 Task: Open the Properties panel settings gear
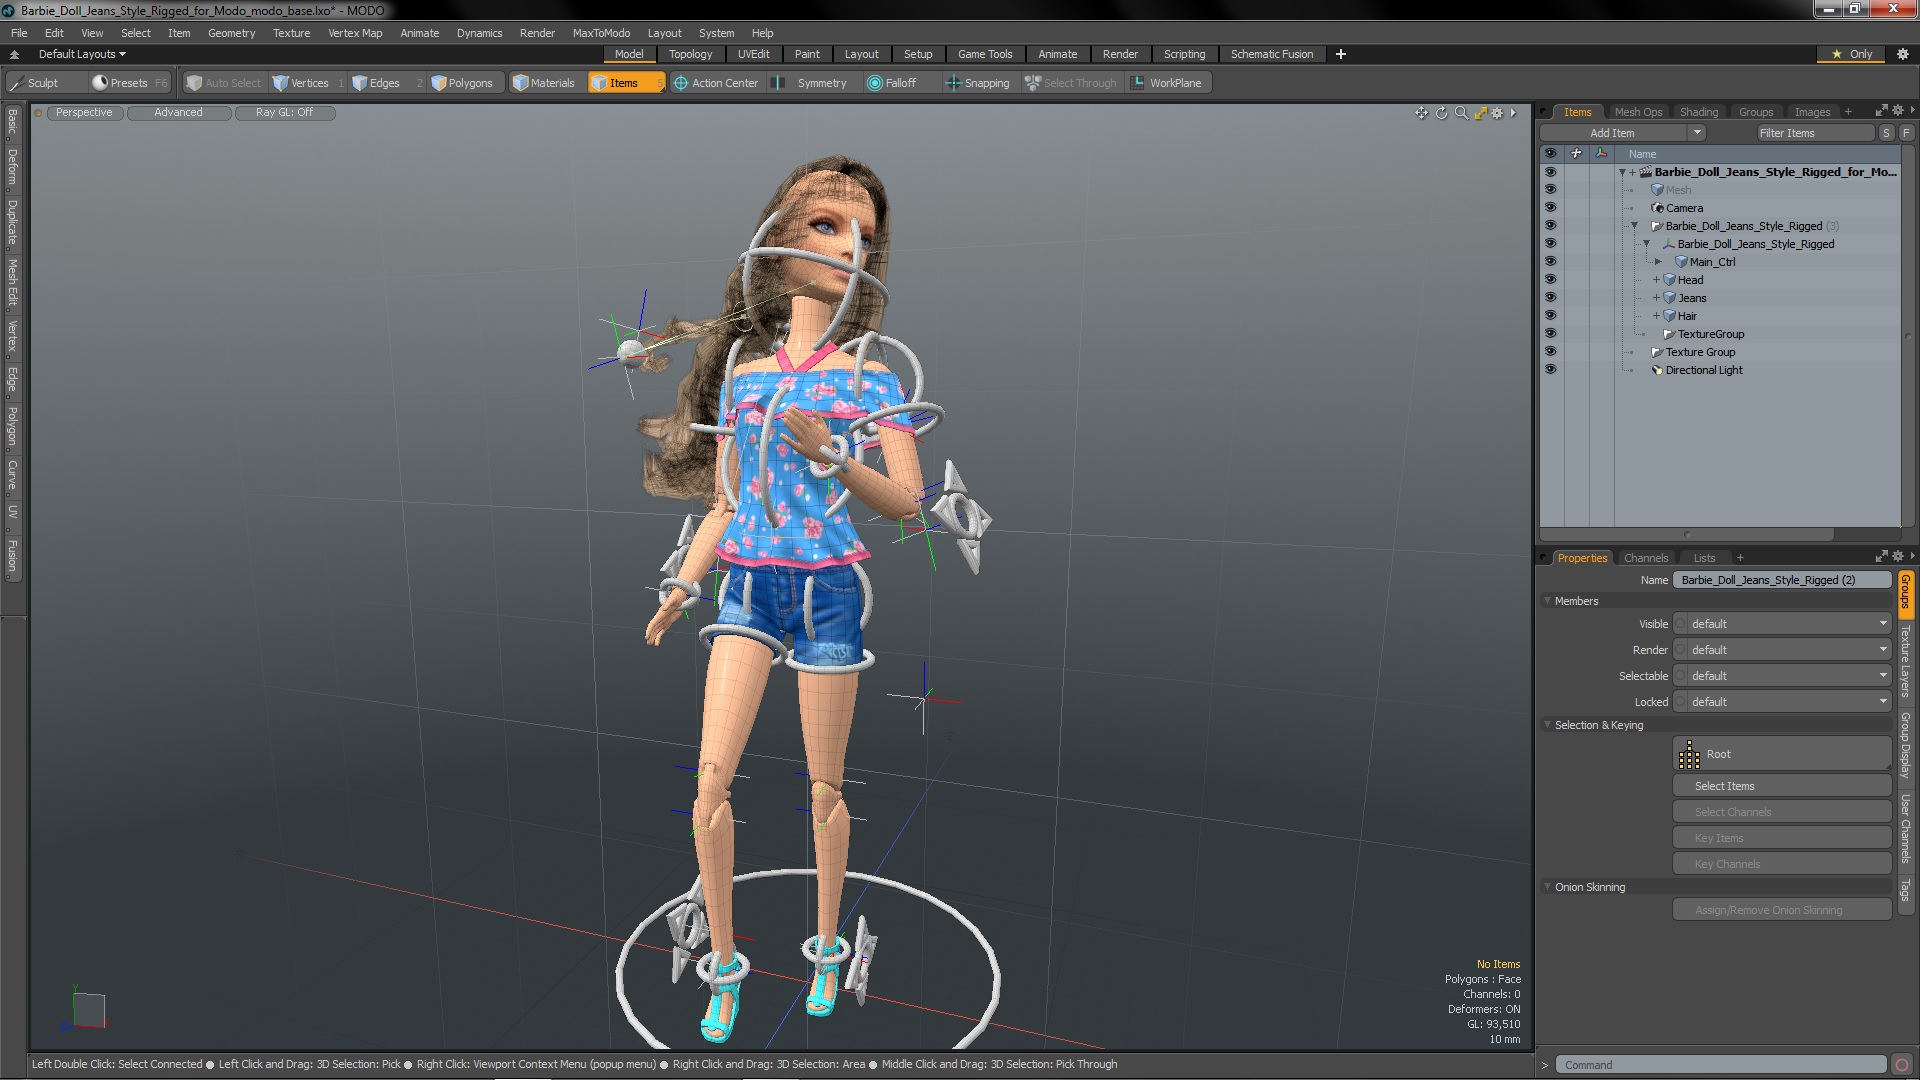pos(1897,556)
